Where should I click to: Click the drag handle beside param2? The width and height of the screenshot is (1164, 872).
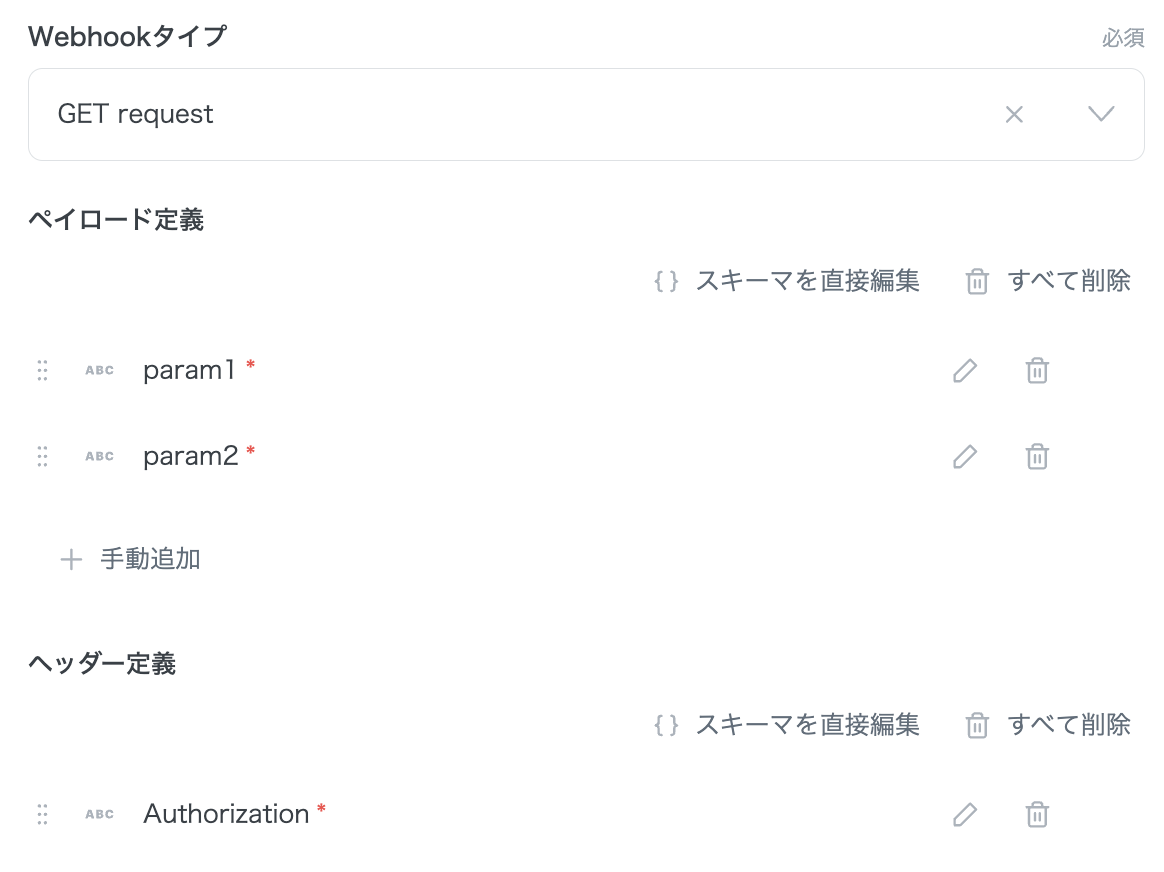pyautogui.click(x=42, y=457)
